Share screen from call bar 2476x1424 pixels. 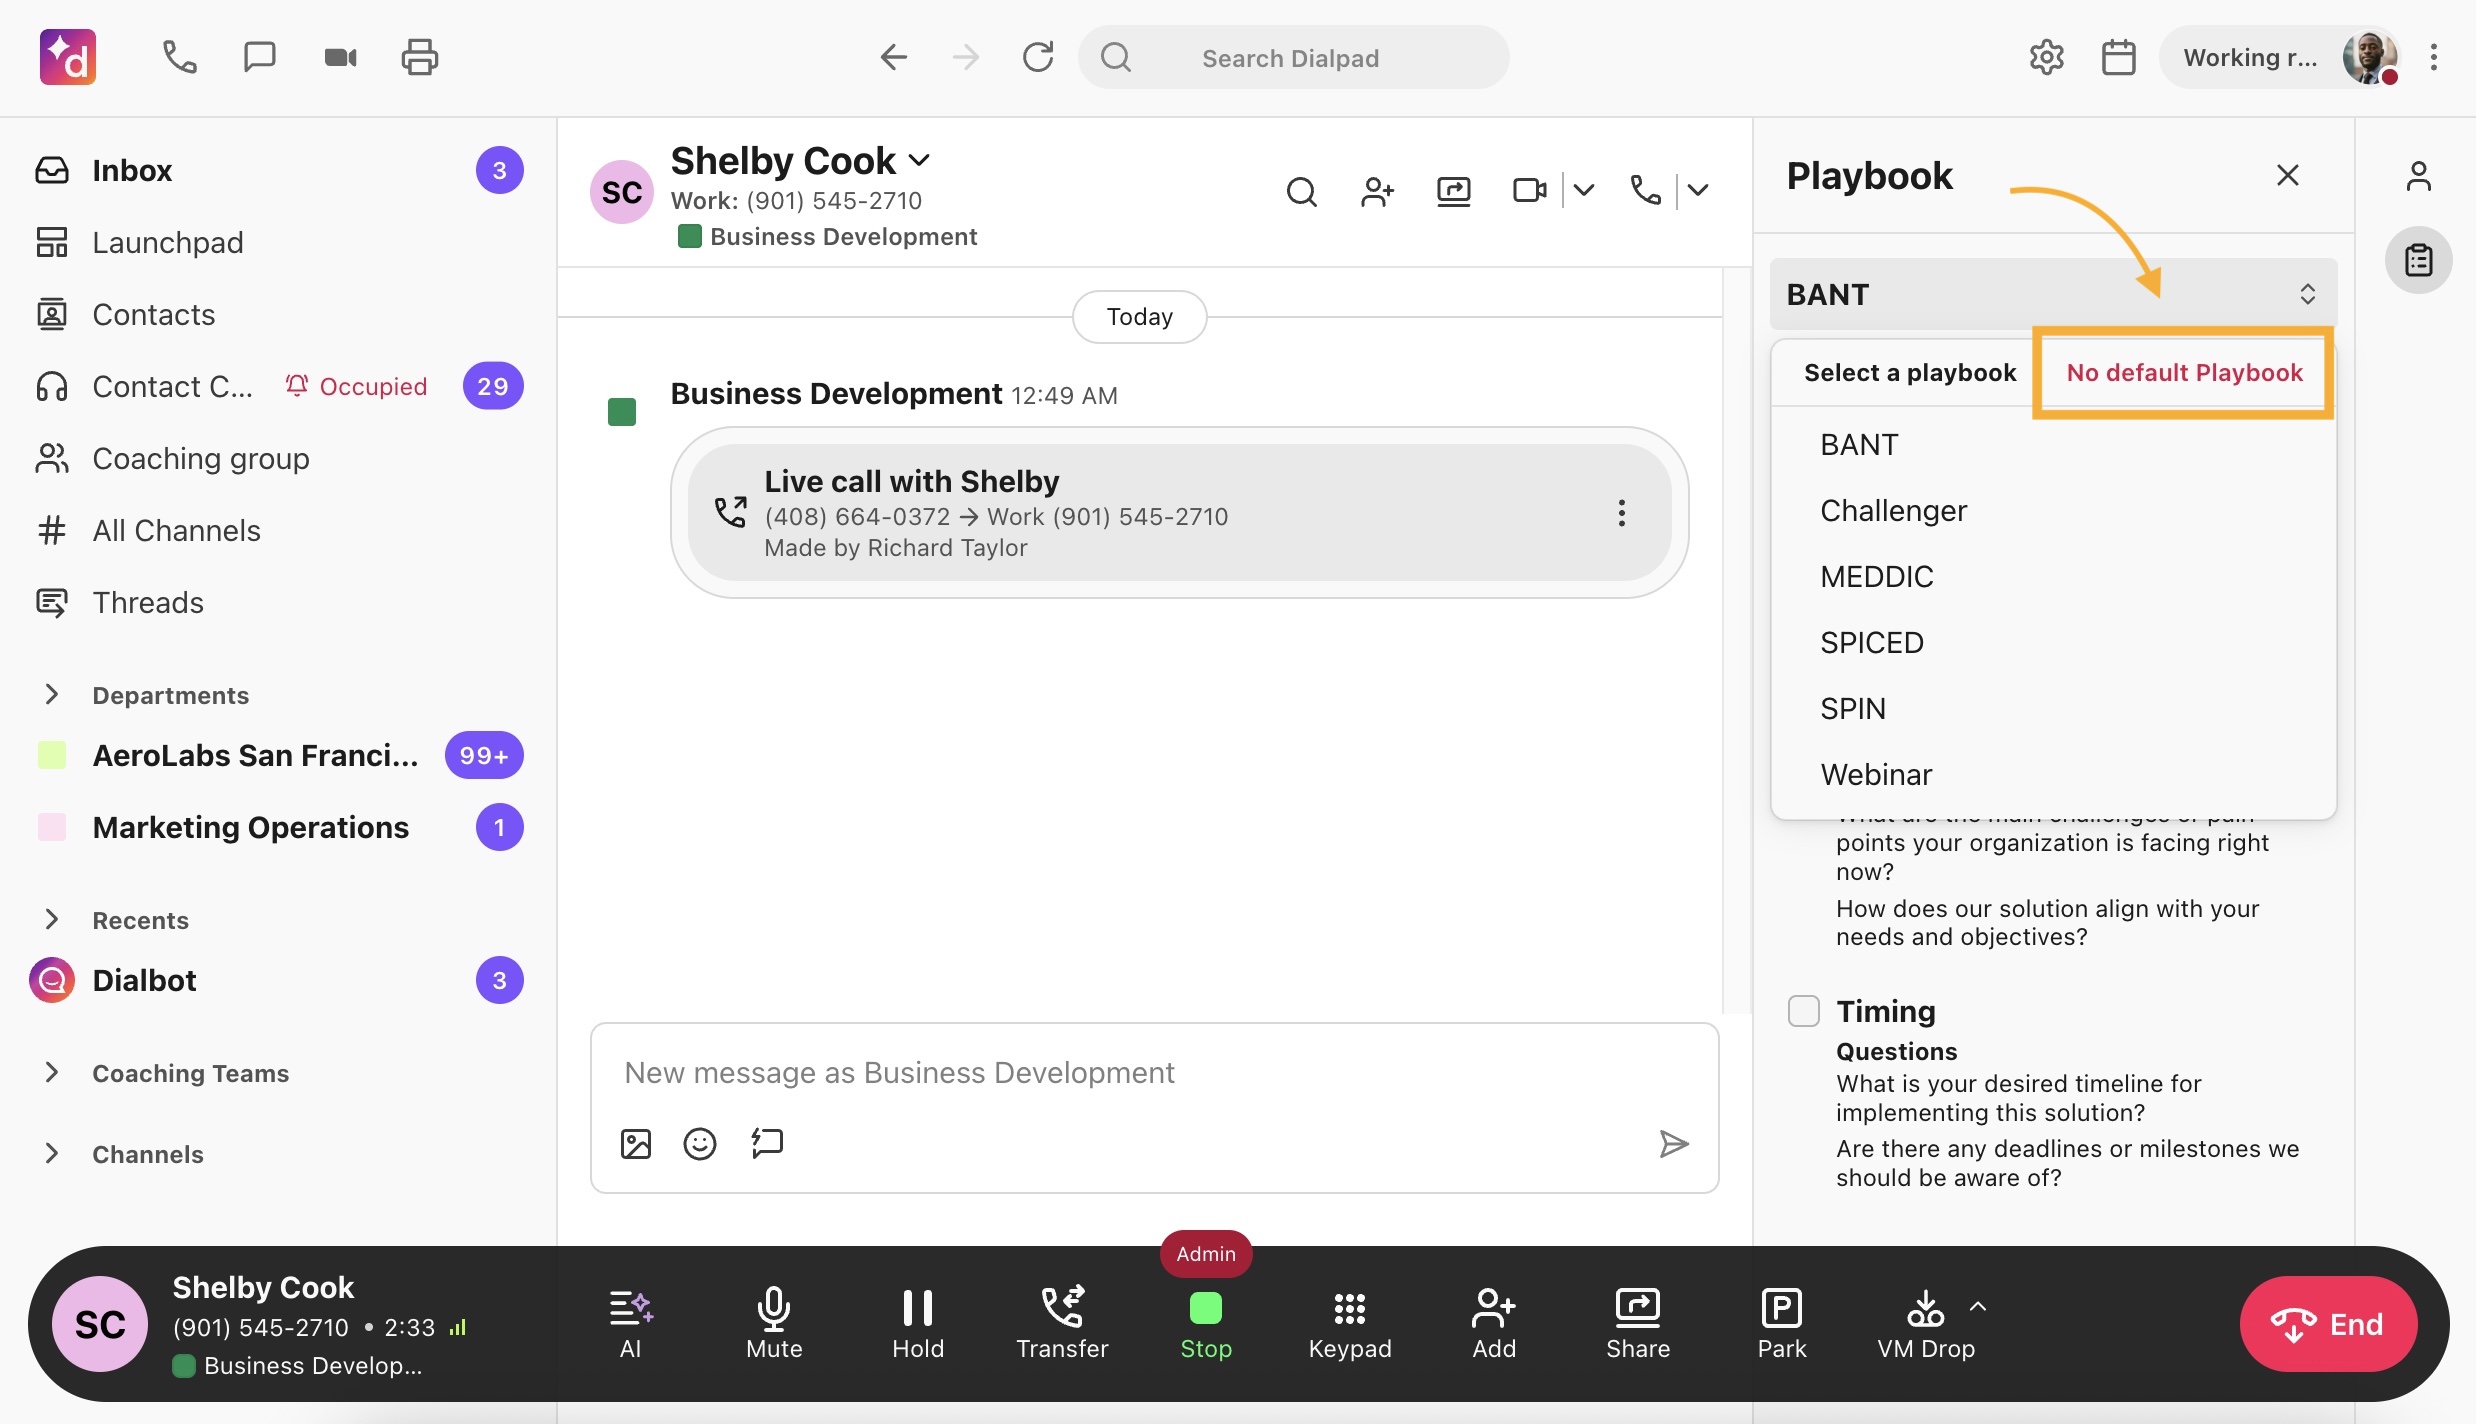point(1638,1323)
